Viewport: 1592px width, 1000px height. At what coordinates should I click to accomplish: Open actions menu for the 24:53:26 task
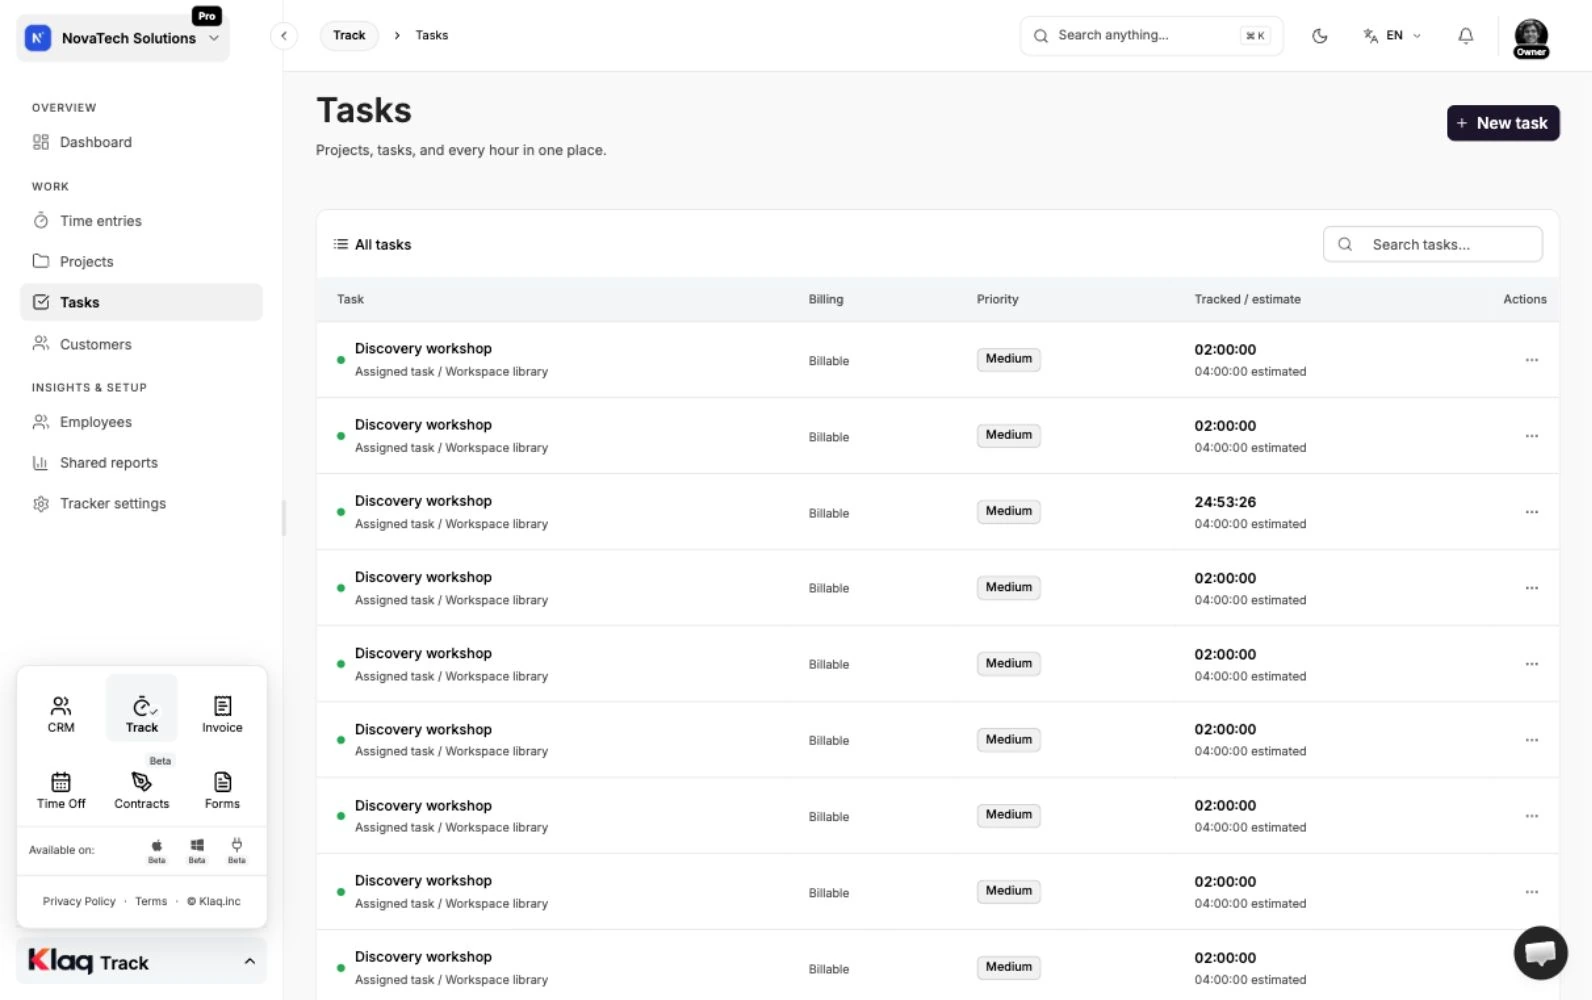[1531, 512]
